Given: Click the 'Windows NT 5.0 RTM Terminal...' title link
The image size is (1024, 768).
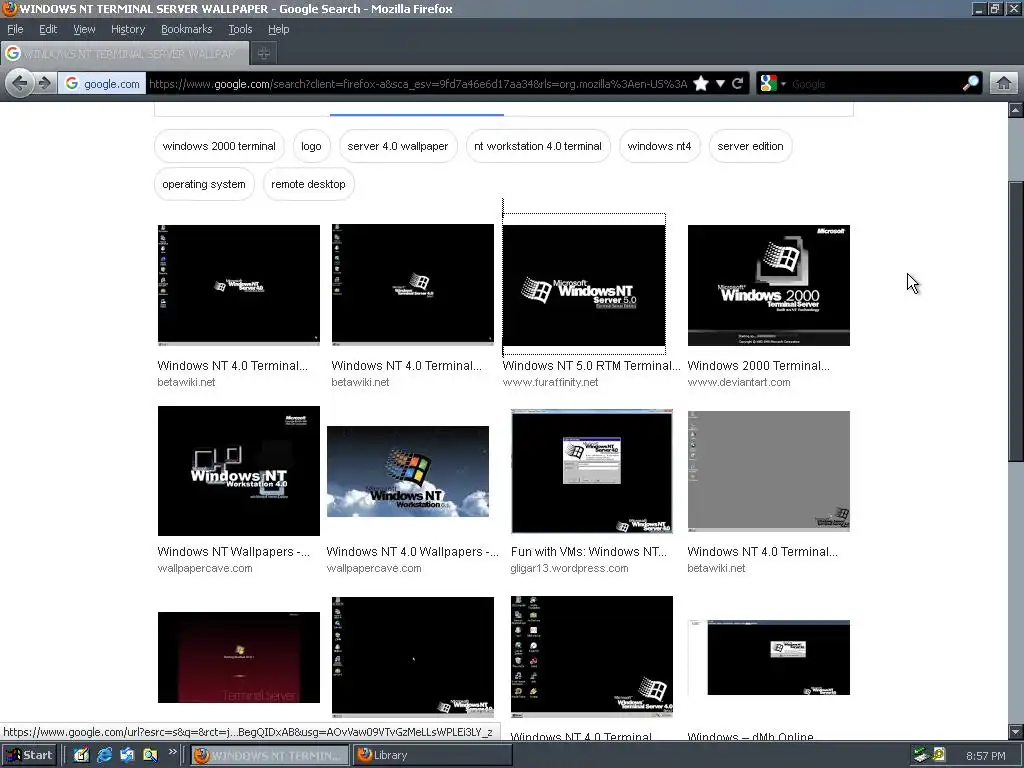Looking at the screenshot, I should [x=592, y=366].
